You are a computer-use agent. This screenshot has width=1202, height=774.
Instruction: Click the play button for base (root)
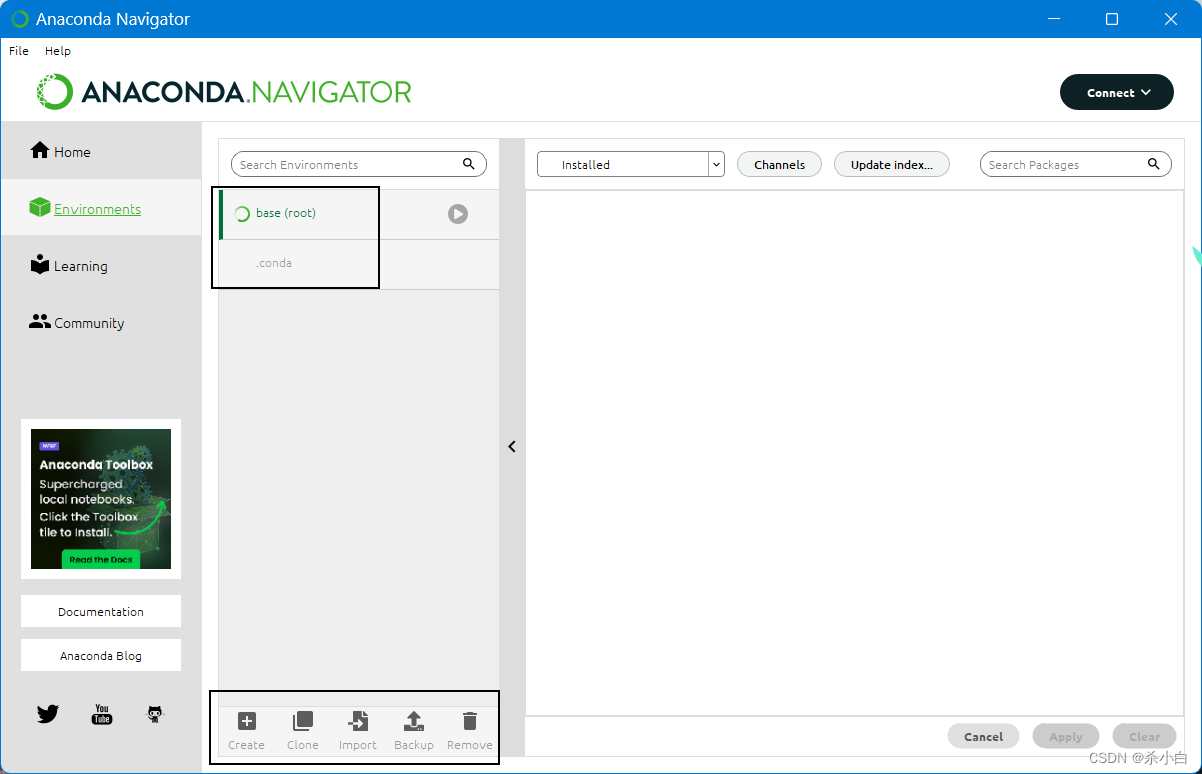(458, 214)
